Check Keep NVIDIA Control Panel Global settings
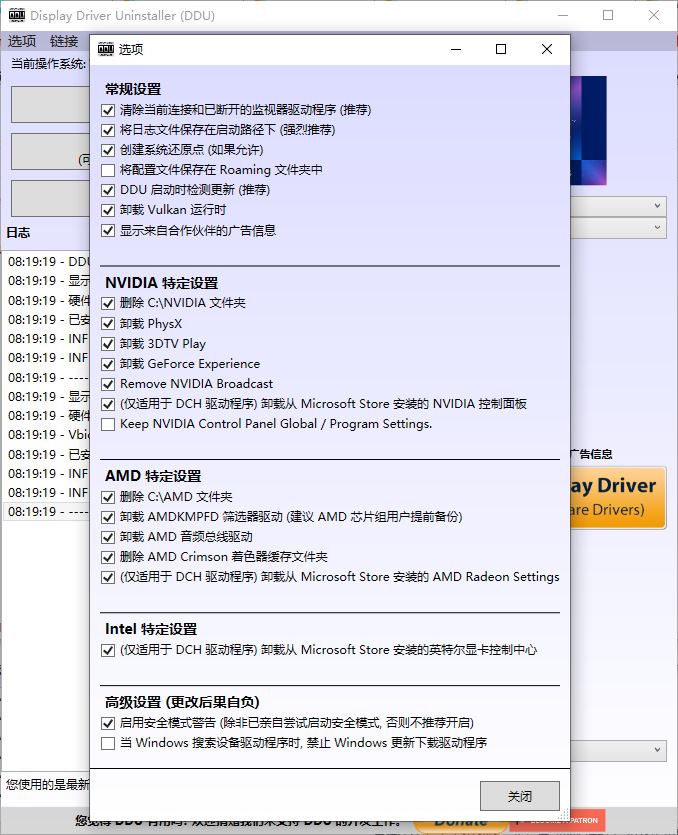 click(109, 424)
